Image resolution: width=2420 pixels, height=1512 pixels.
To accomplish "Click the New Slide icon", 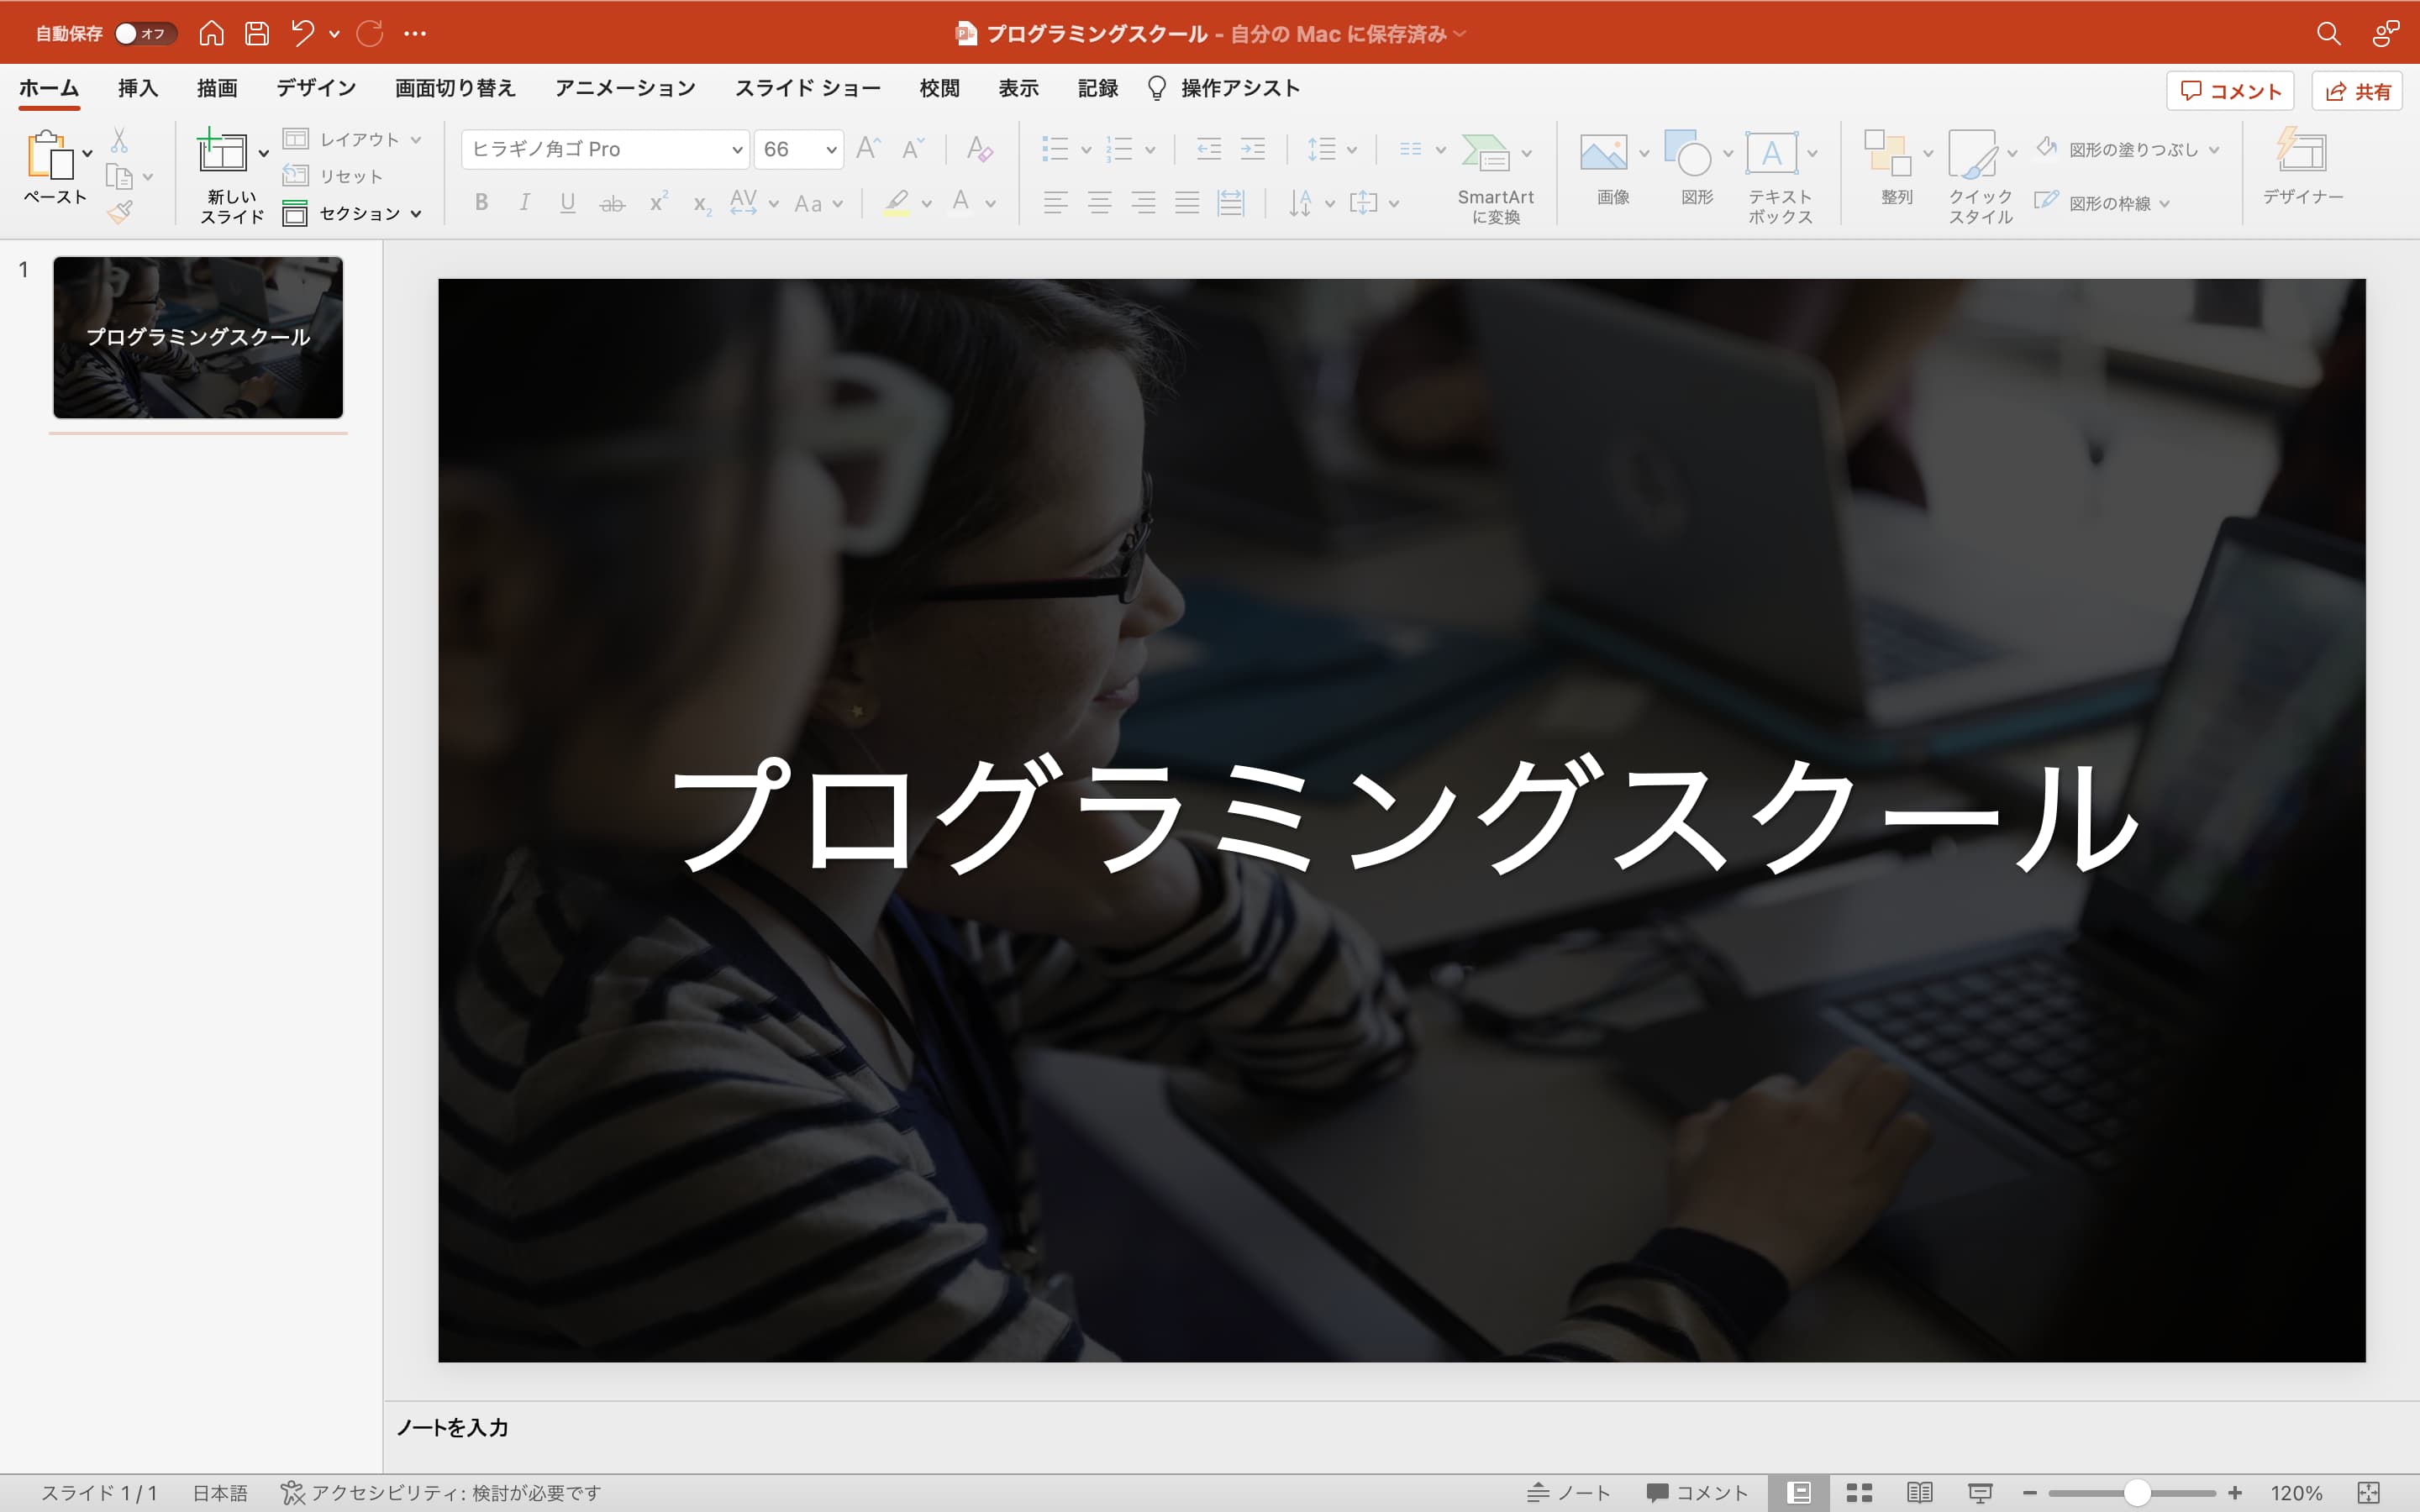I will point(222,151).
